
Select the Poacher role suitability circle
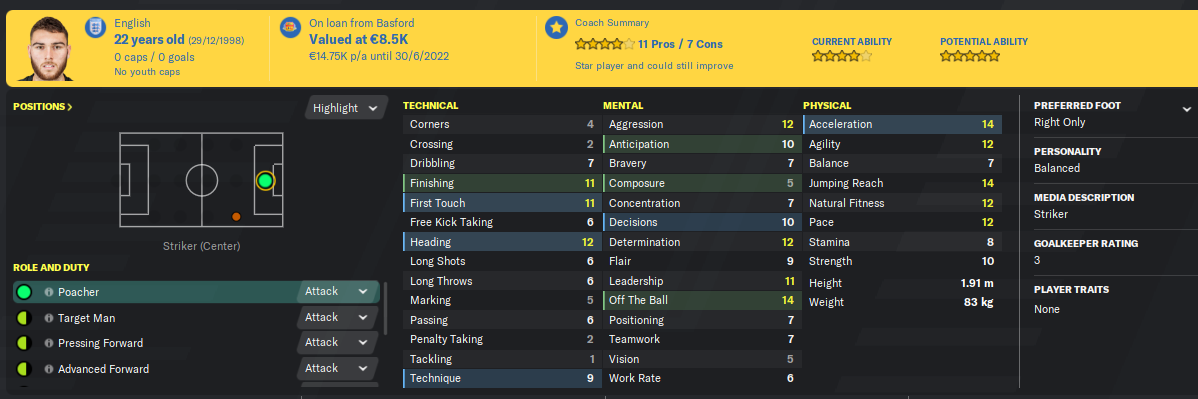point(24,292)
